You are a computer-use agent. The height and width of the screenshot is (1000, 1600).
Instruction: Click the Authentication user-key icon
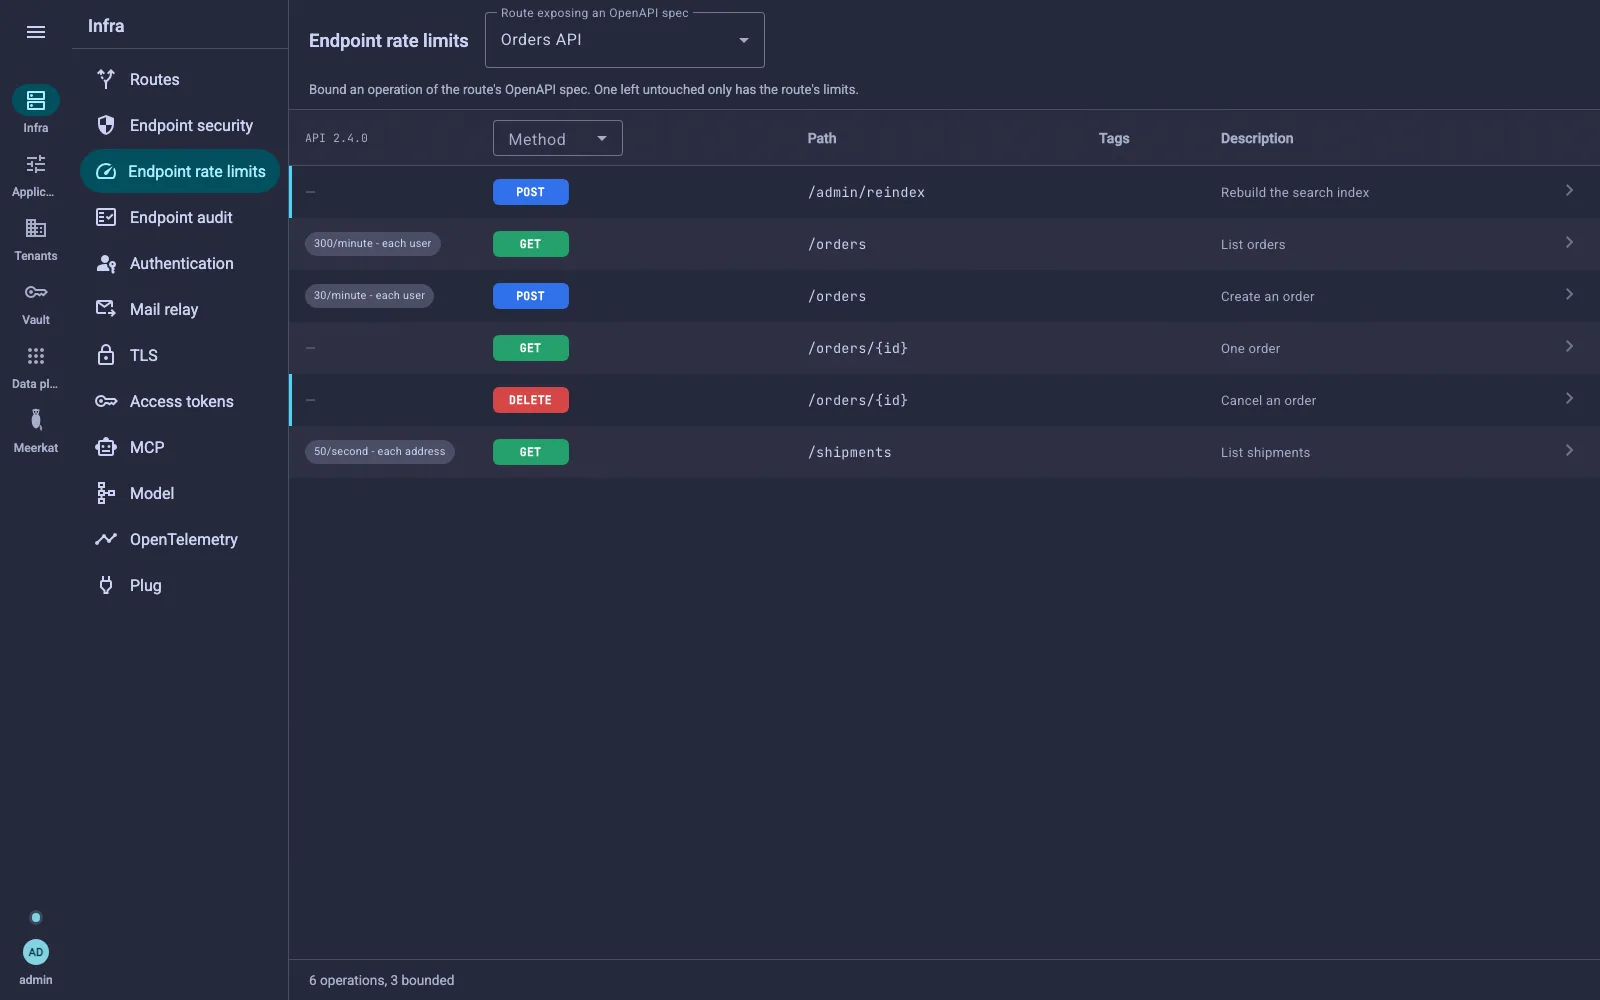click(x=106, y=263)
